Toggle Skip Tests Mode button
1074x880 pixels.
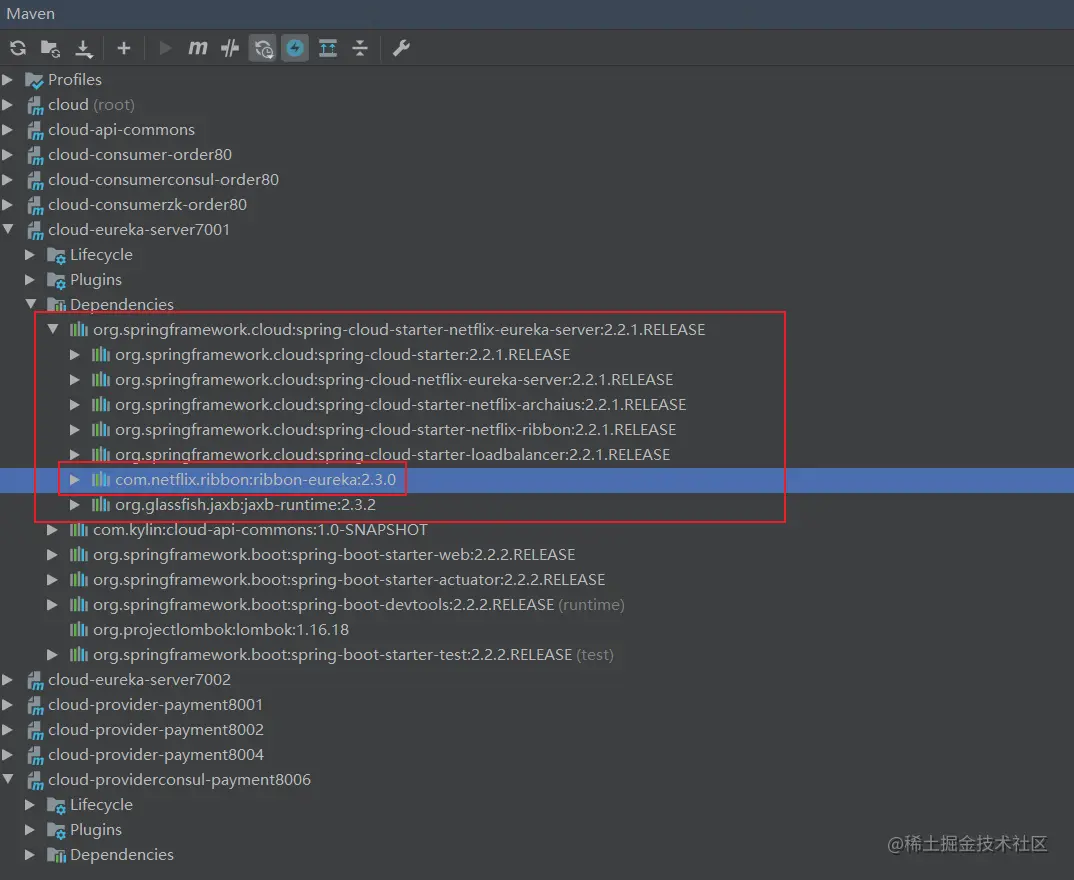(x=262, y=48)
